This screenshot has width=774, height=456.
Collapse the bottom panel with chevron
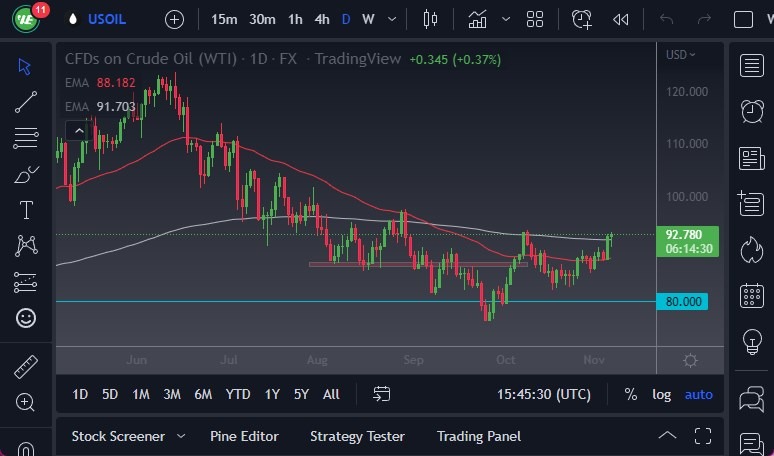coord(667,435)
